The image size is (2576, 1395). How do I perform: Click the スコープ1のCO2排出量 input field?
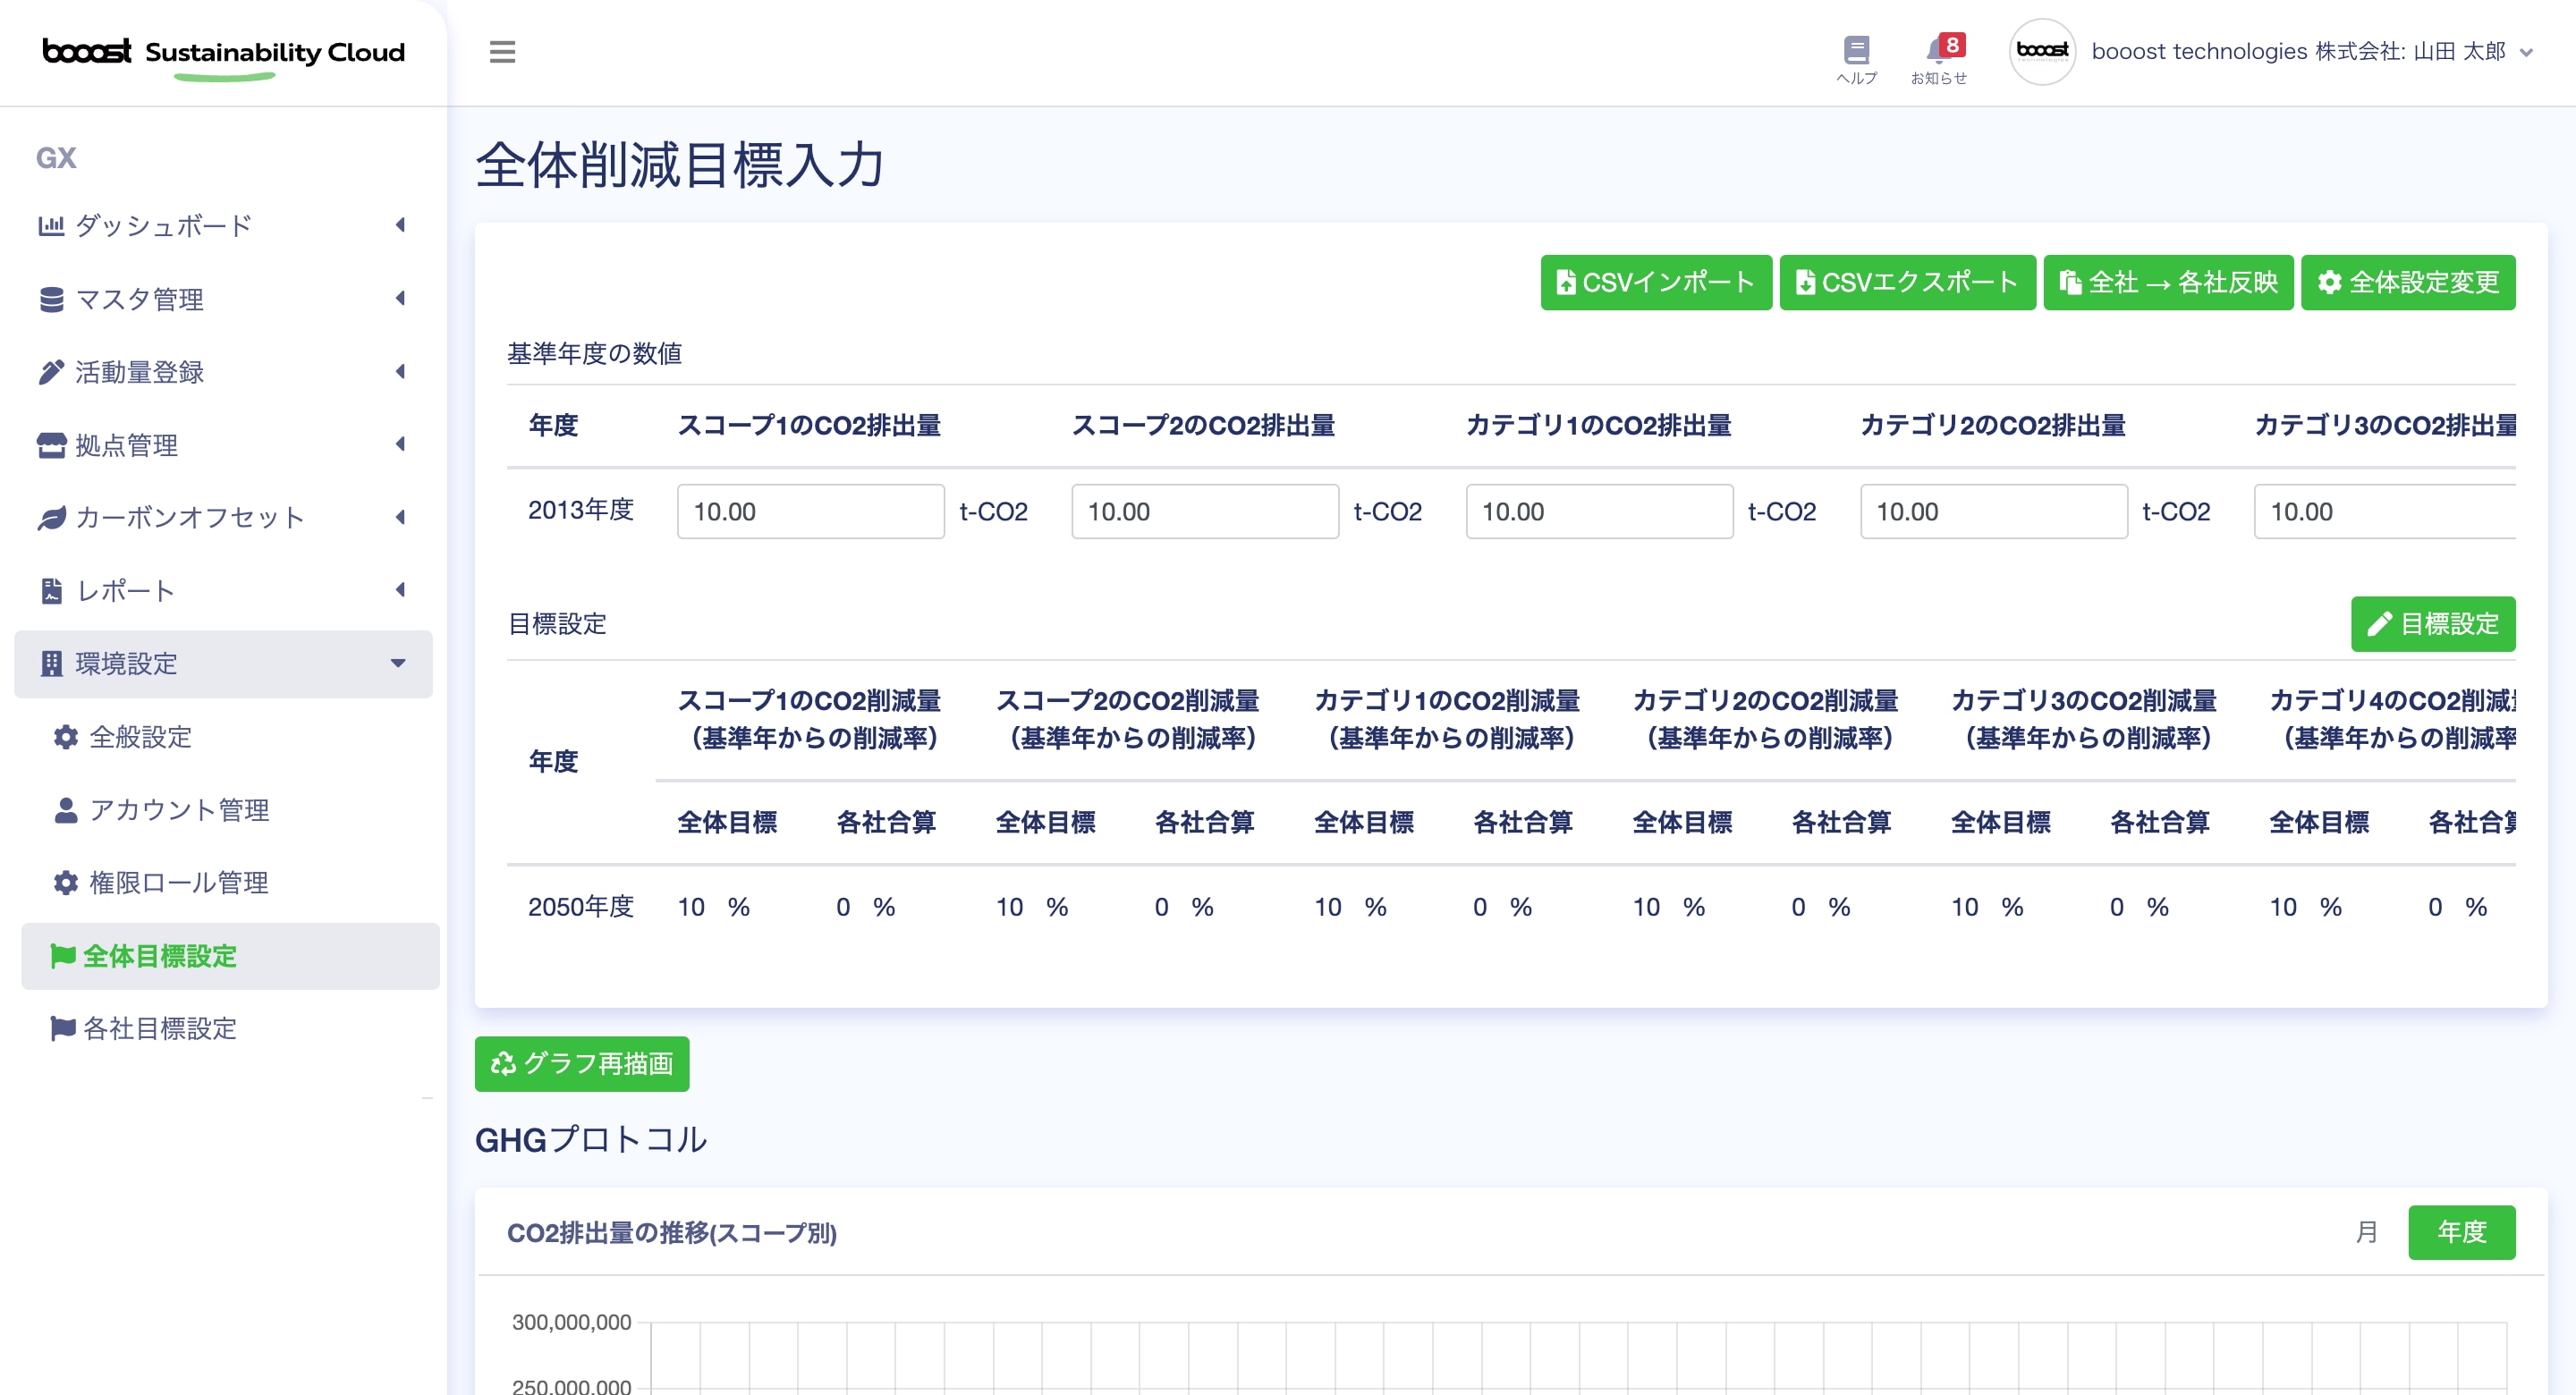click(x=810, y=512)
